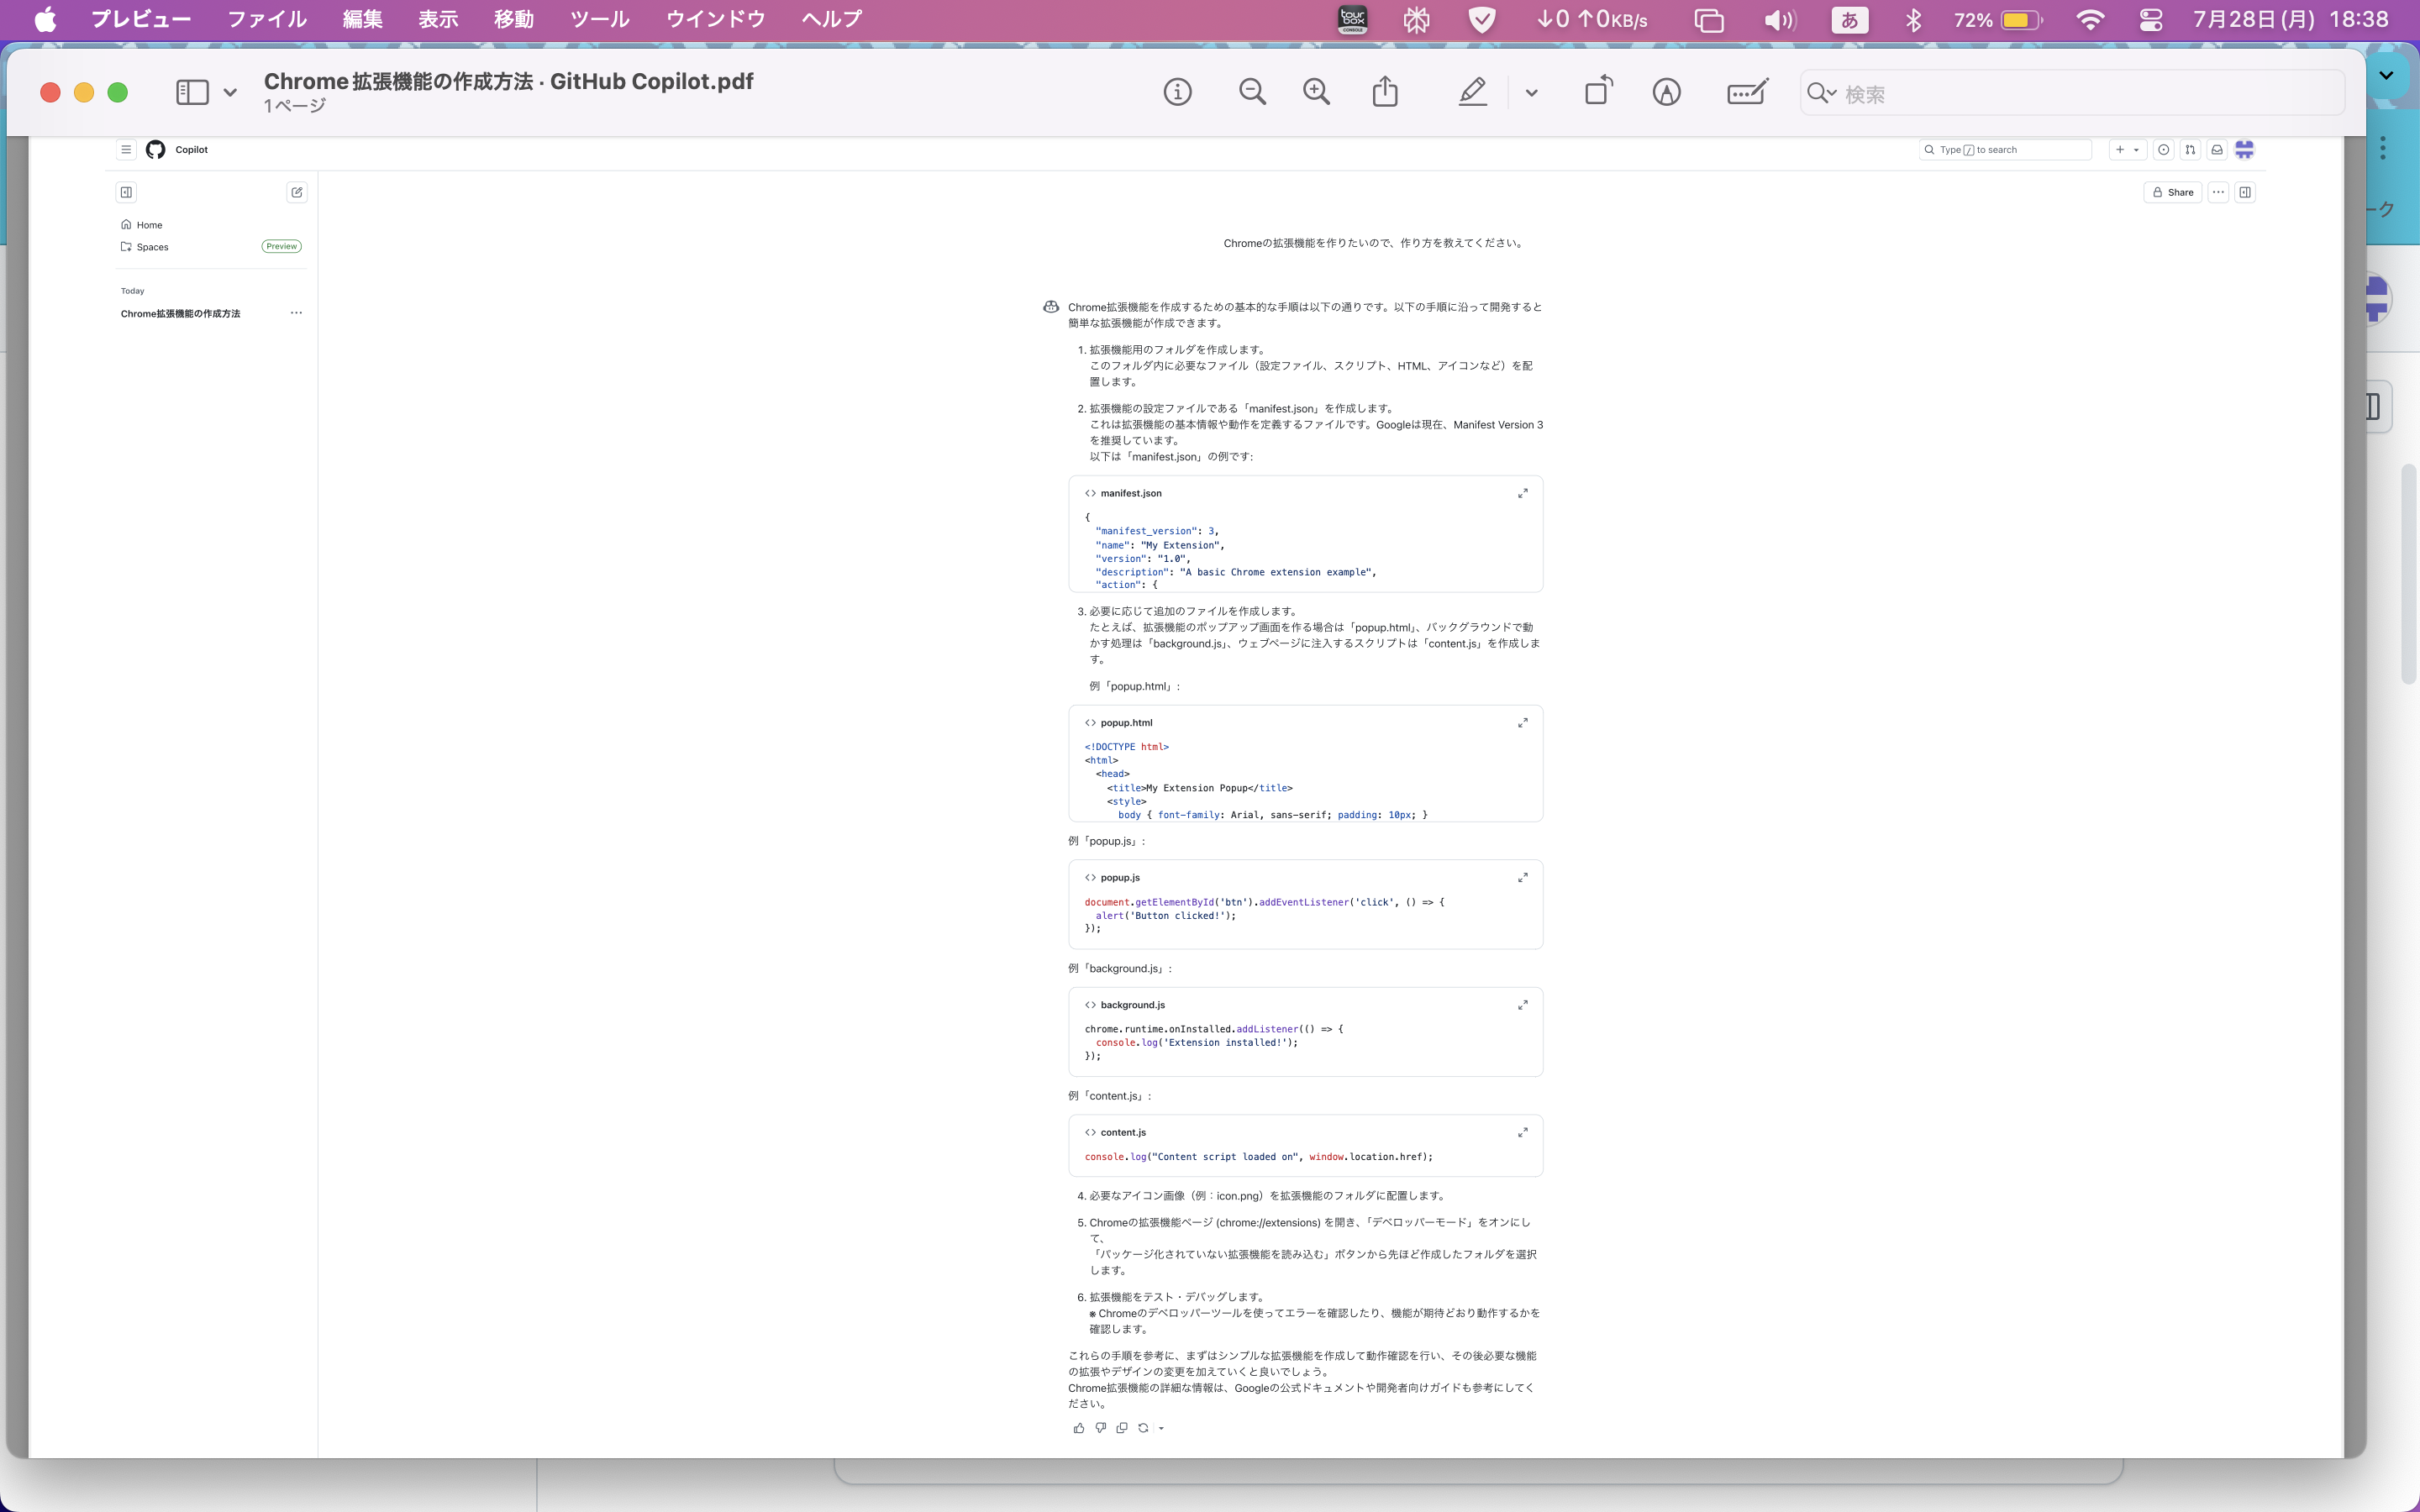Screen dimensions: 2420x1512
Task: Zoom in the PDF view
Action: 1316,93
